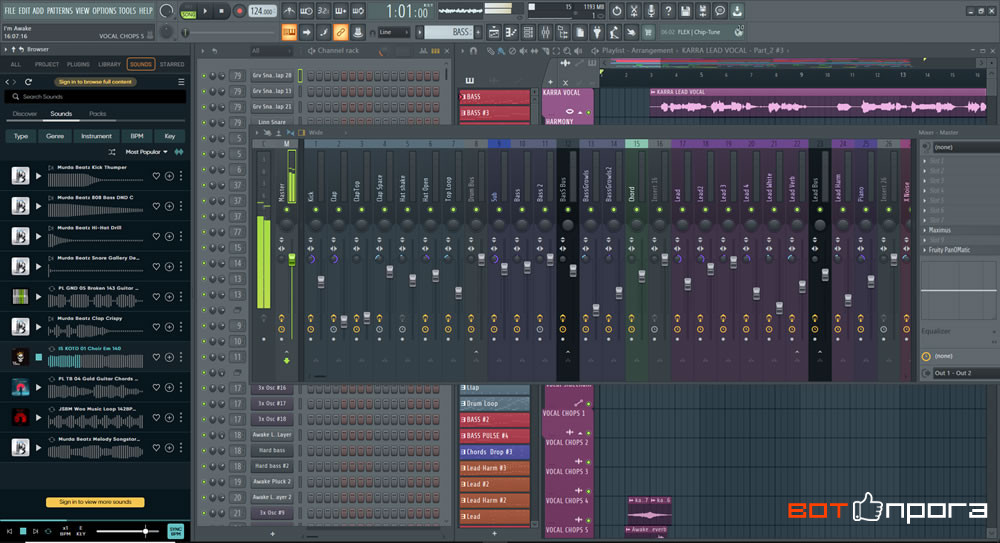Stop playback with the stop button
The height and width of the screenshot is (543, 1000).
pos(221,11)
